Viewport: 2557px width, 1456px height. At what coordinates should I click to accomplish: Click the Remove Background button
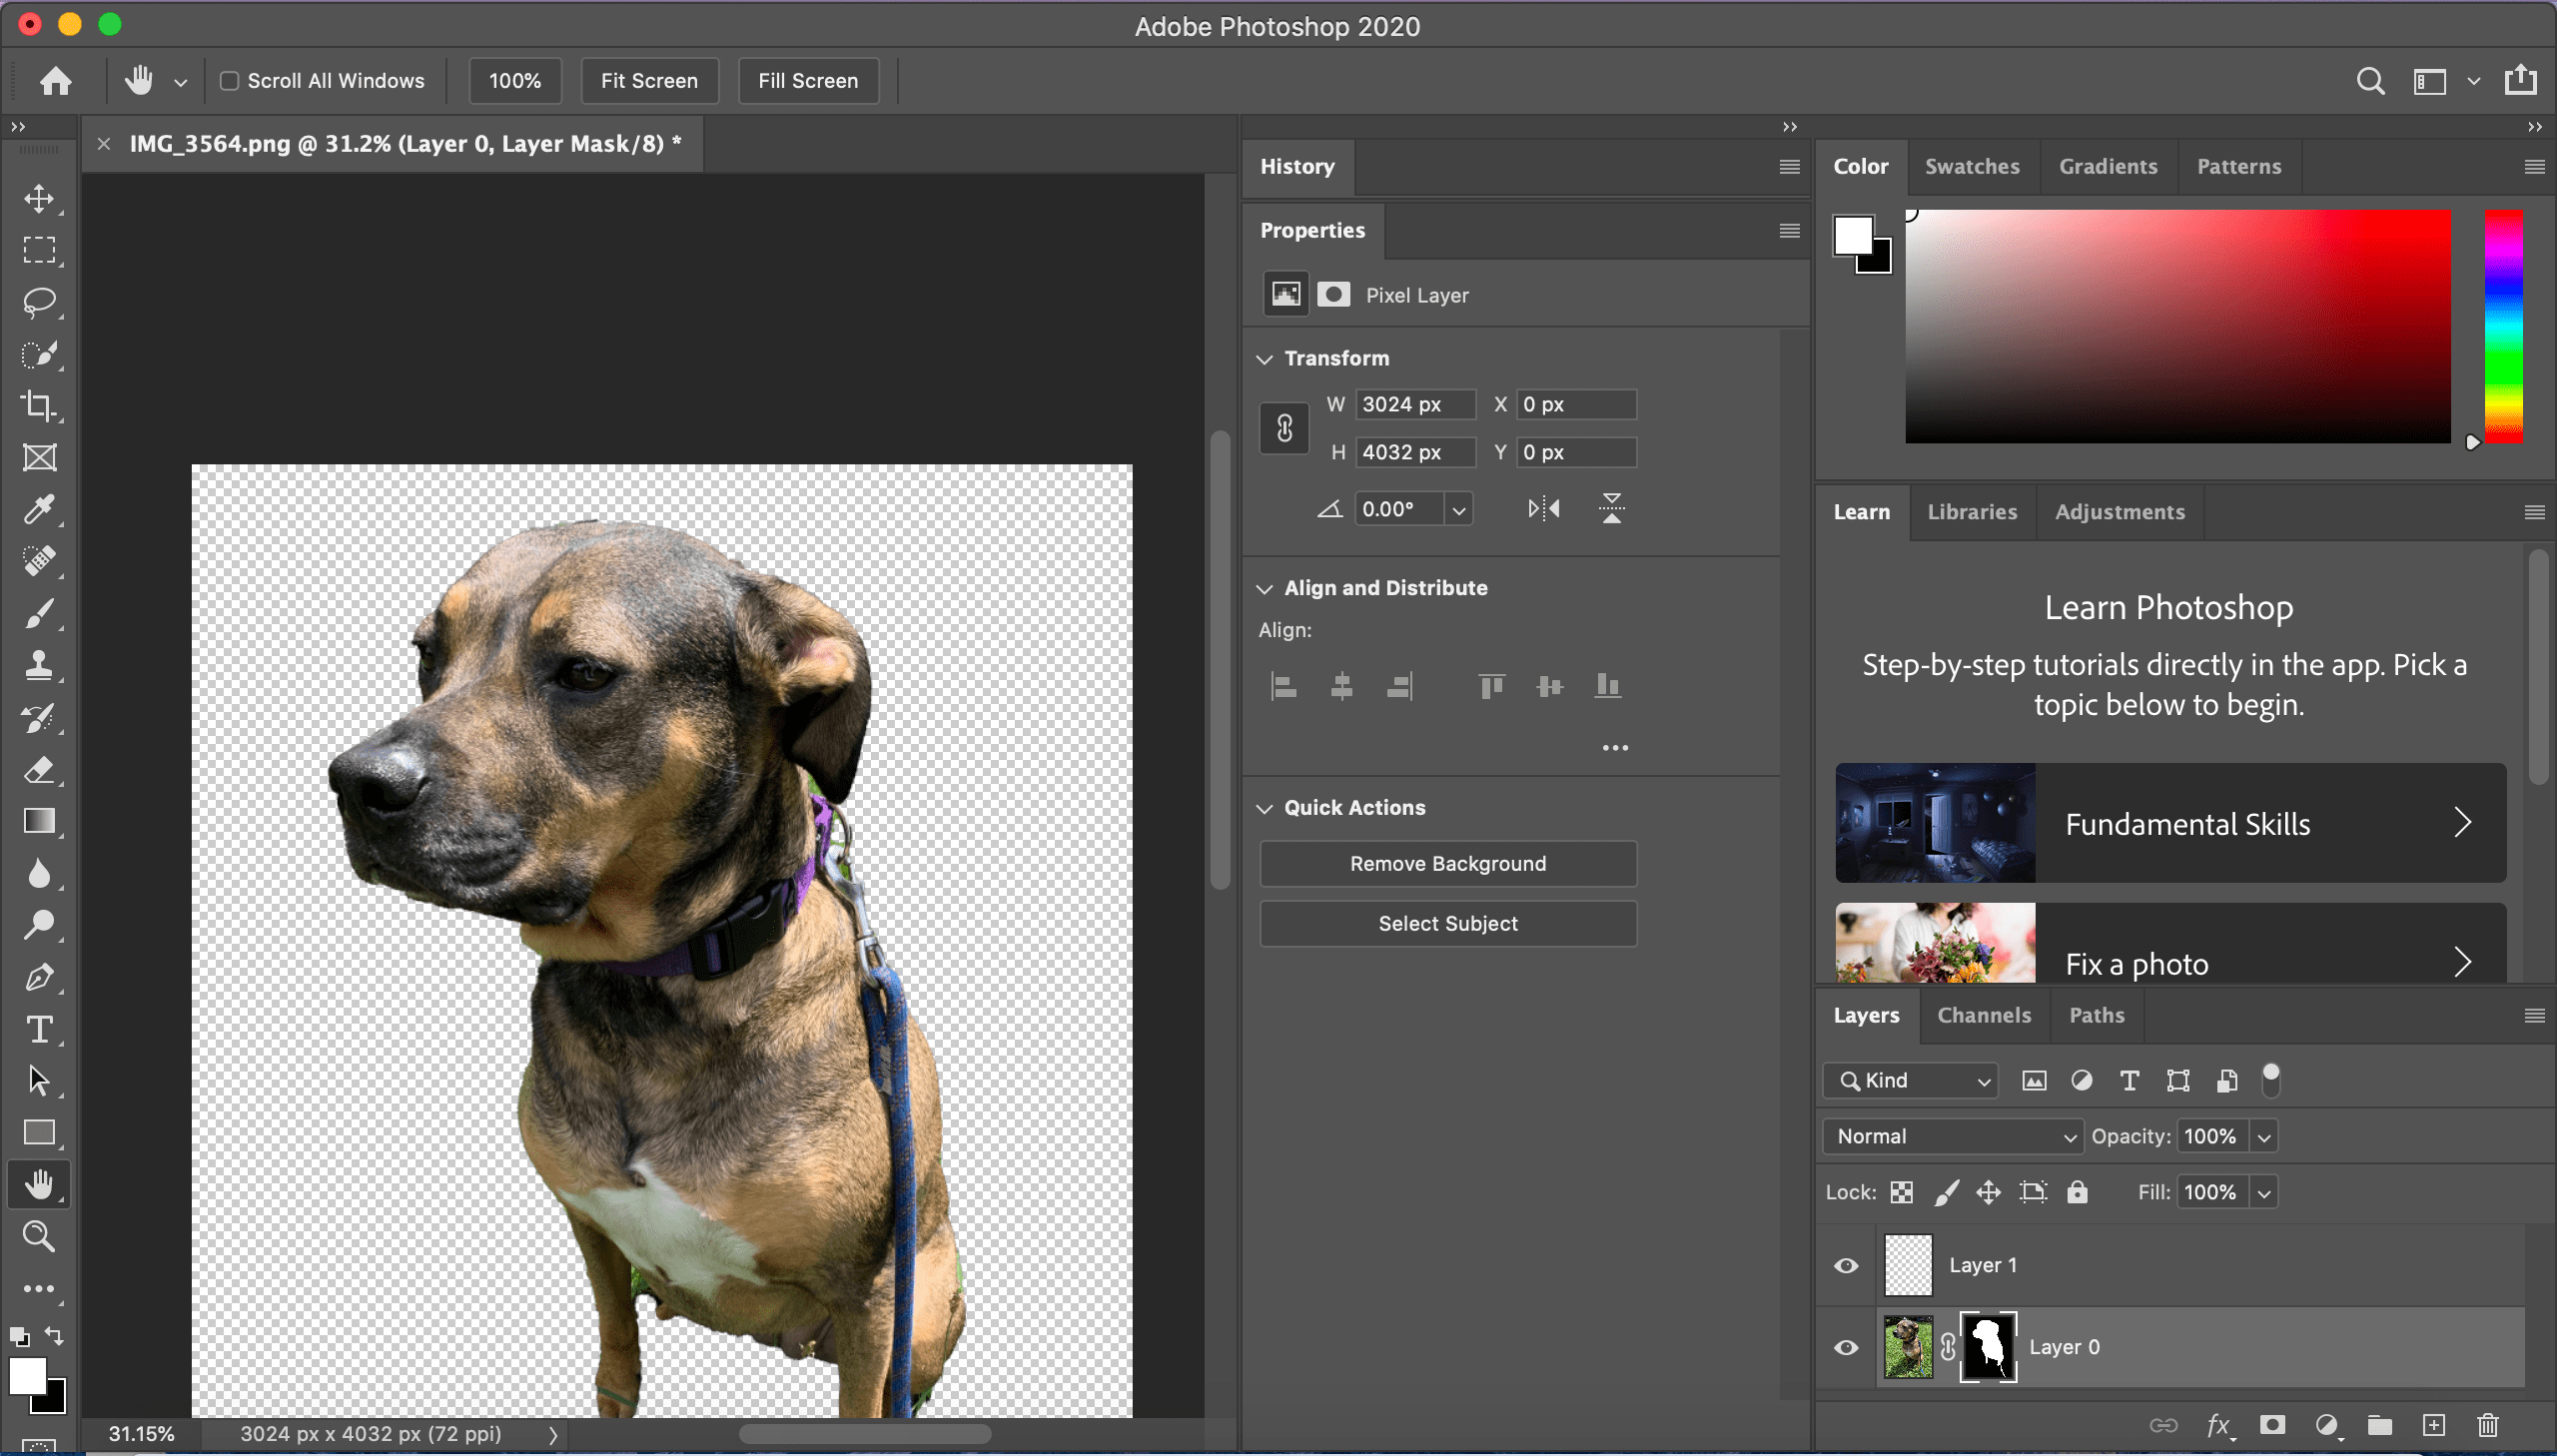tap(1447, 863)
